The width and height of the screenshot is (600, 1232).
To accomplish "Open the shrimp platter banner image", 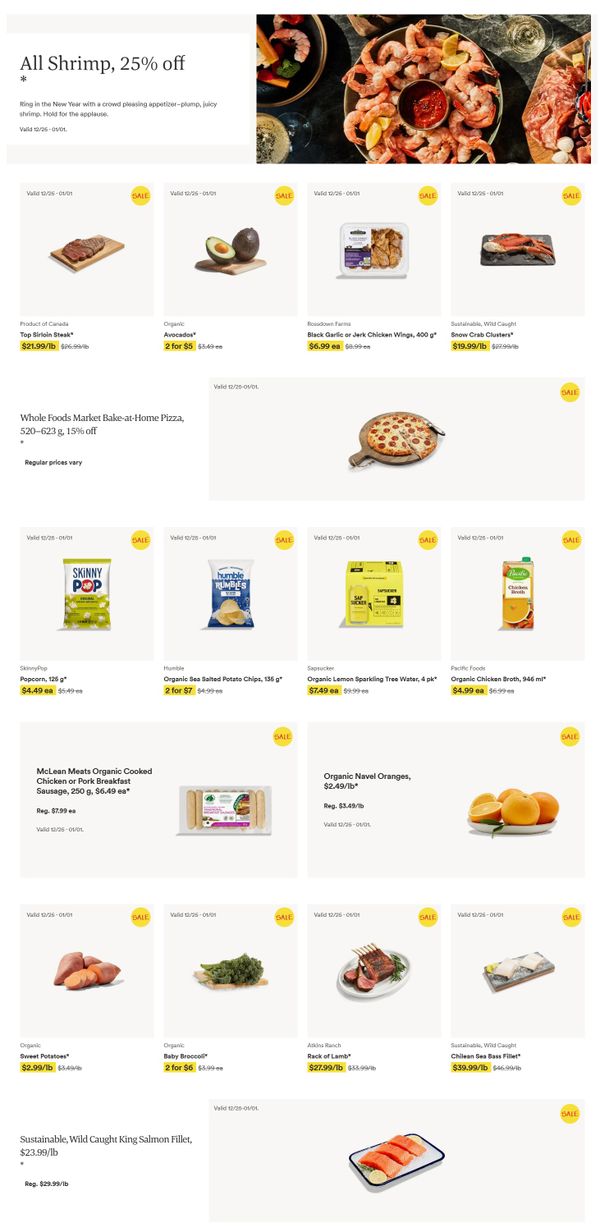I will point(423,89).
